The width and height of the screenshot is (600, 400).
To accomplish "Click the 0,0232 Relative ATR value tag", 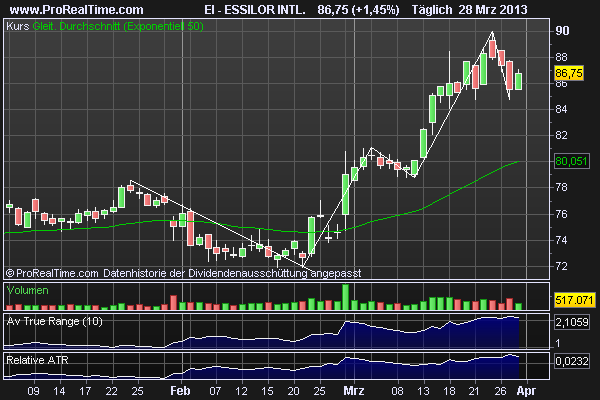I will [572, 361].
